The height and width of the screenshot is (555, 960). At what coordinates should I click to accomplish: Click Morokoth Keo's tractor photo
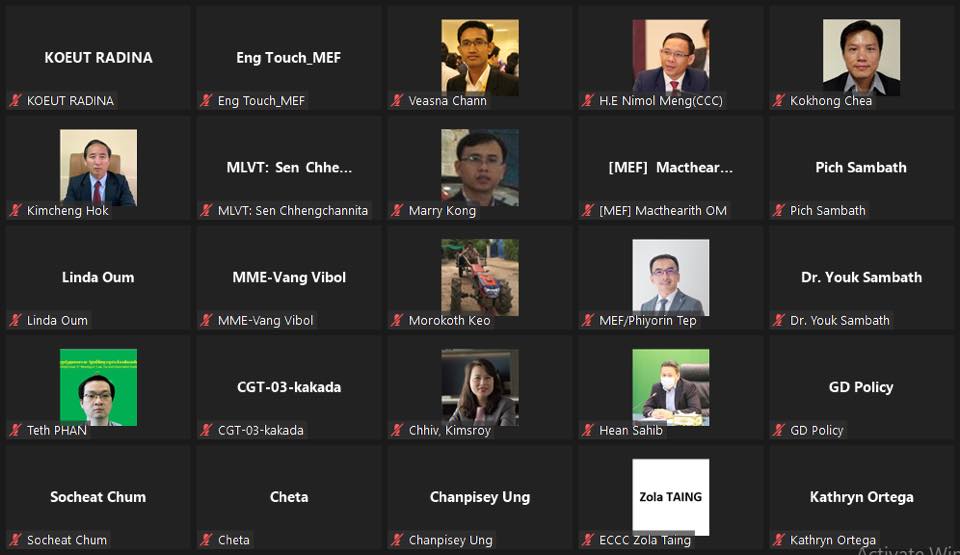480,277
